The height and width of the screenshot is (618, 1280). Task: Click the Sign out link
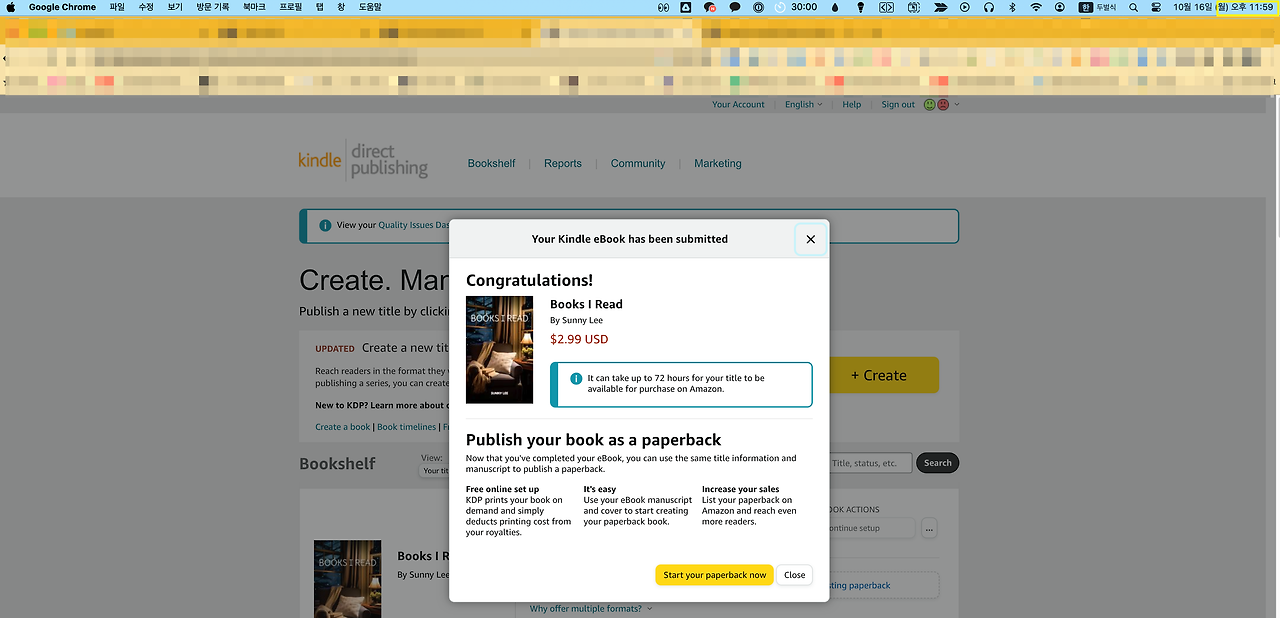click(898, 104)
